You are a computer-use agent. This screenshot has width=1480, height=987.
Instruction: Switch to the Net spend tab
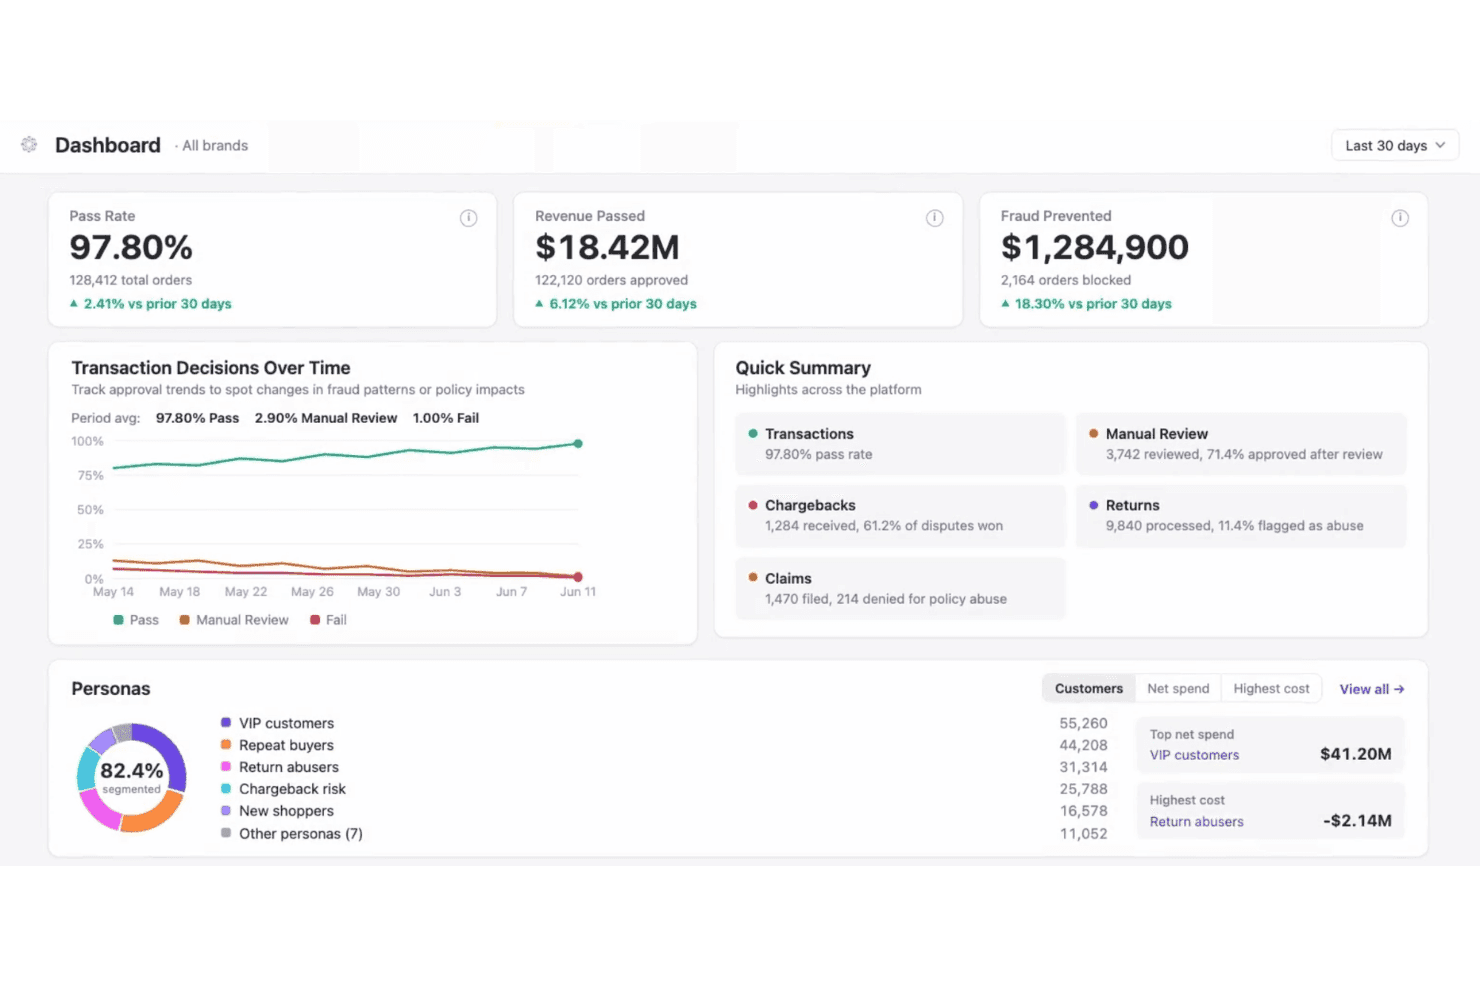[1178, 688]
